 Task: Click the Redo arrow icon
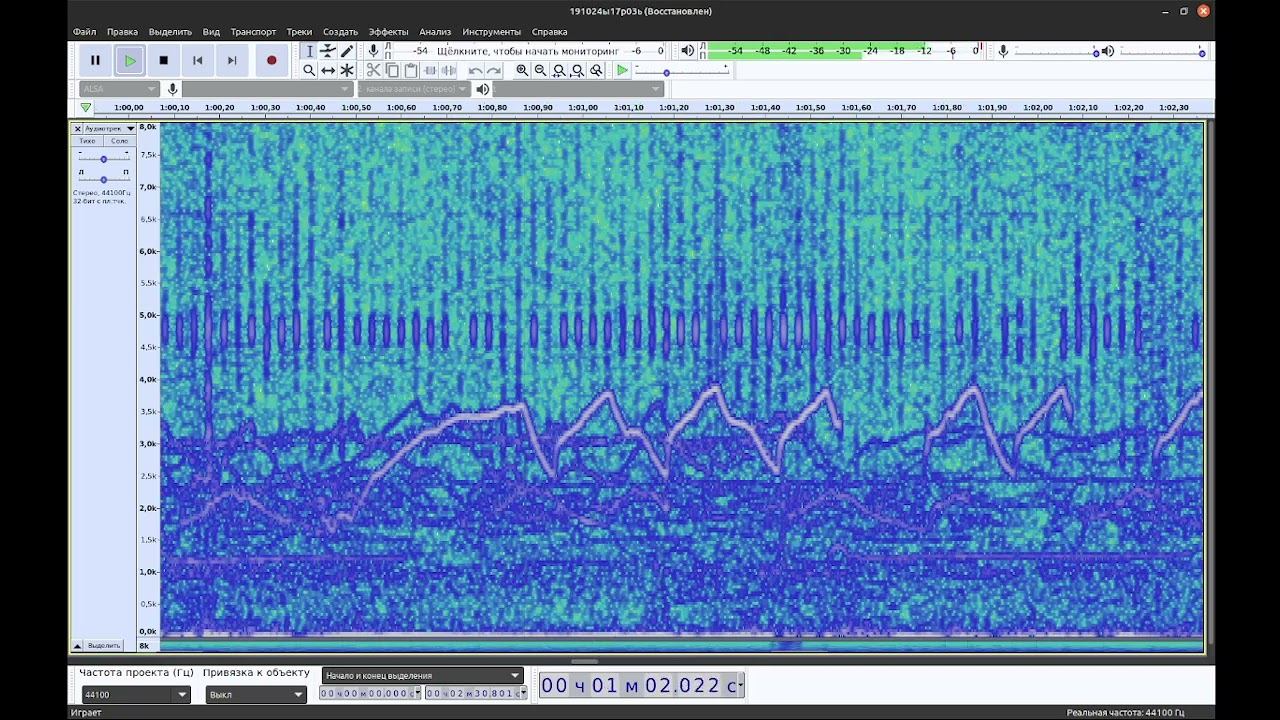pos(494,70)
